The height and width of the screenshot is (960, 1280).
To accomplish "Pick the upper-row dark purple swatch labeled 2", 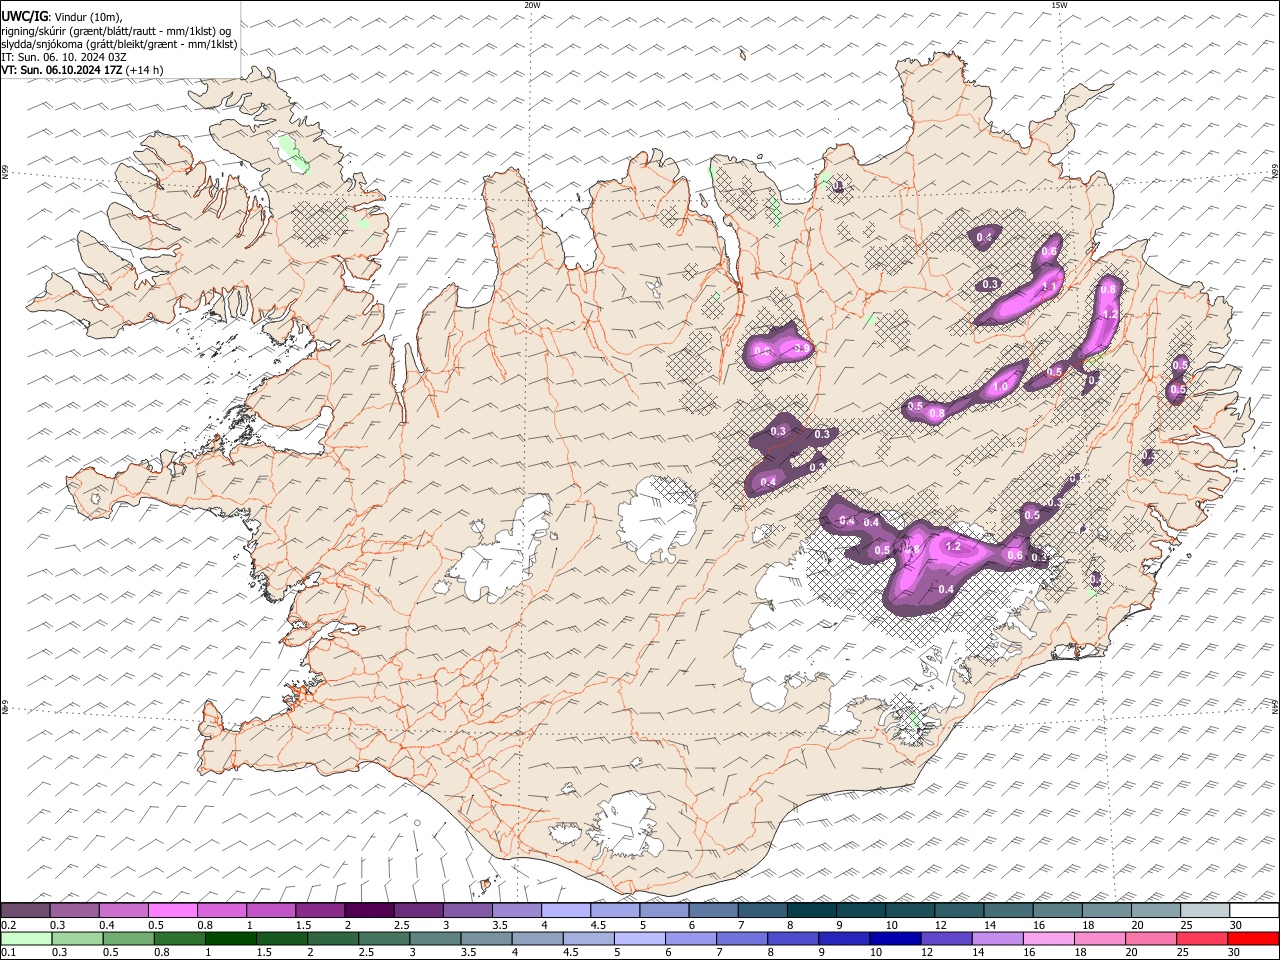I will [x=368, y=910].
